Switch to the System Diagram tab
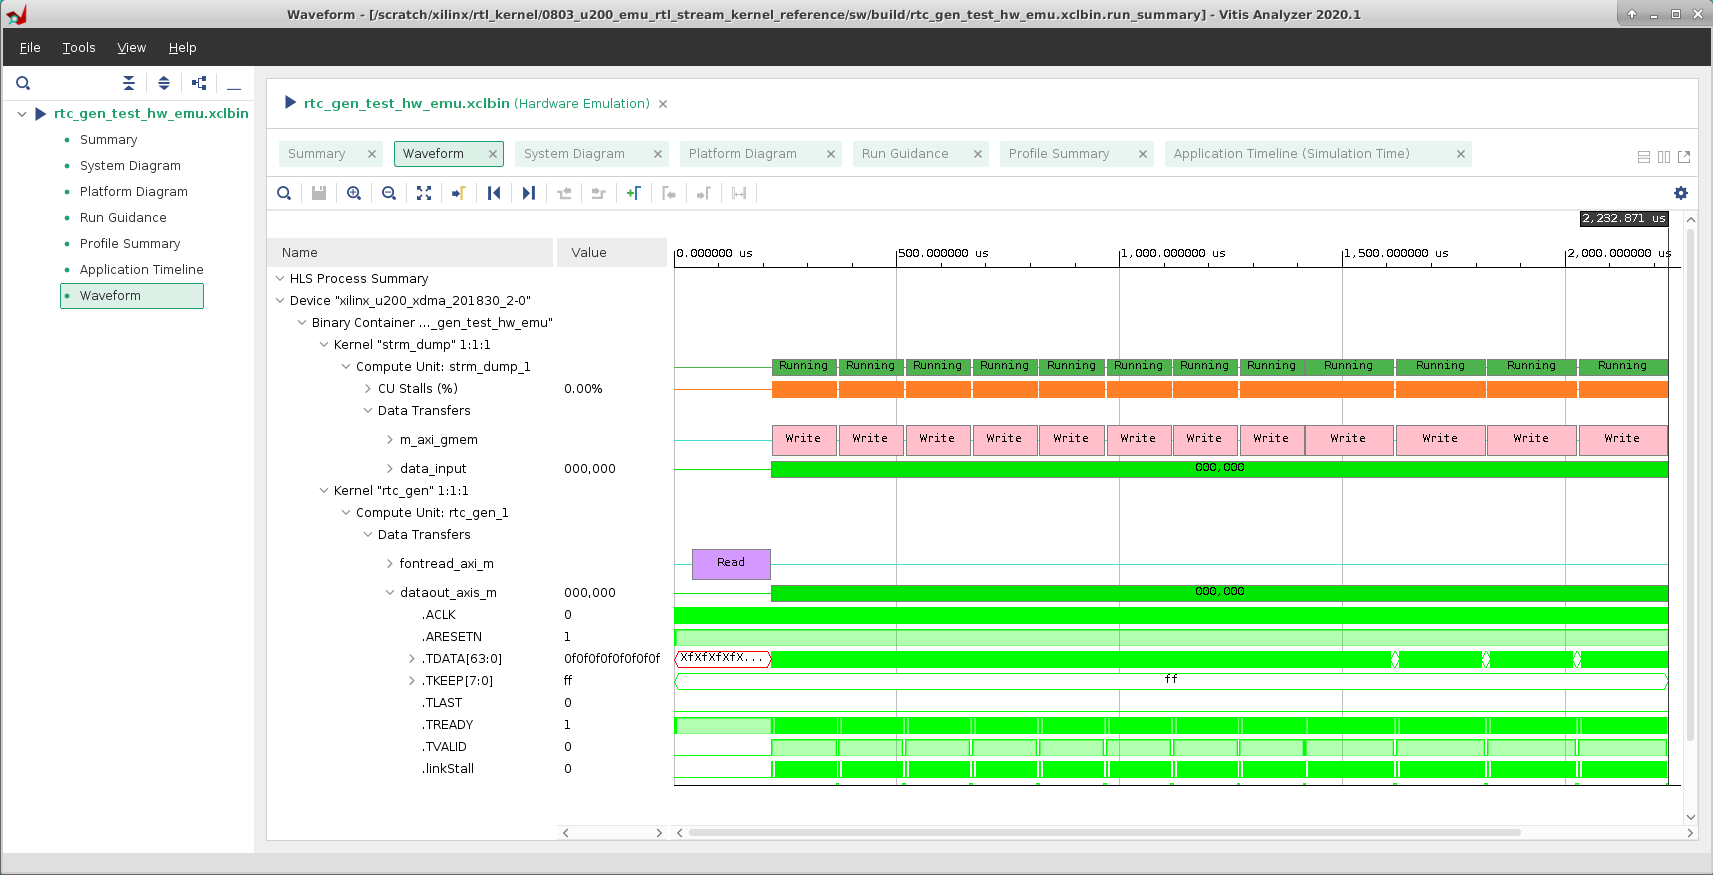The height and width of the screenshot is (875, 1713). (574, 154)
